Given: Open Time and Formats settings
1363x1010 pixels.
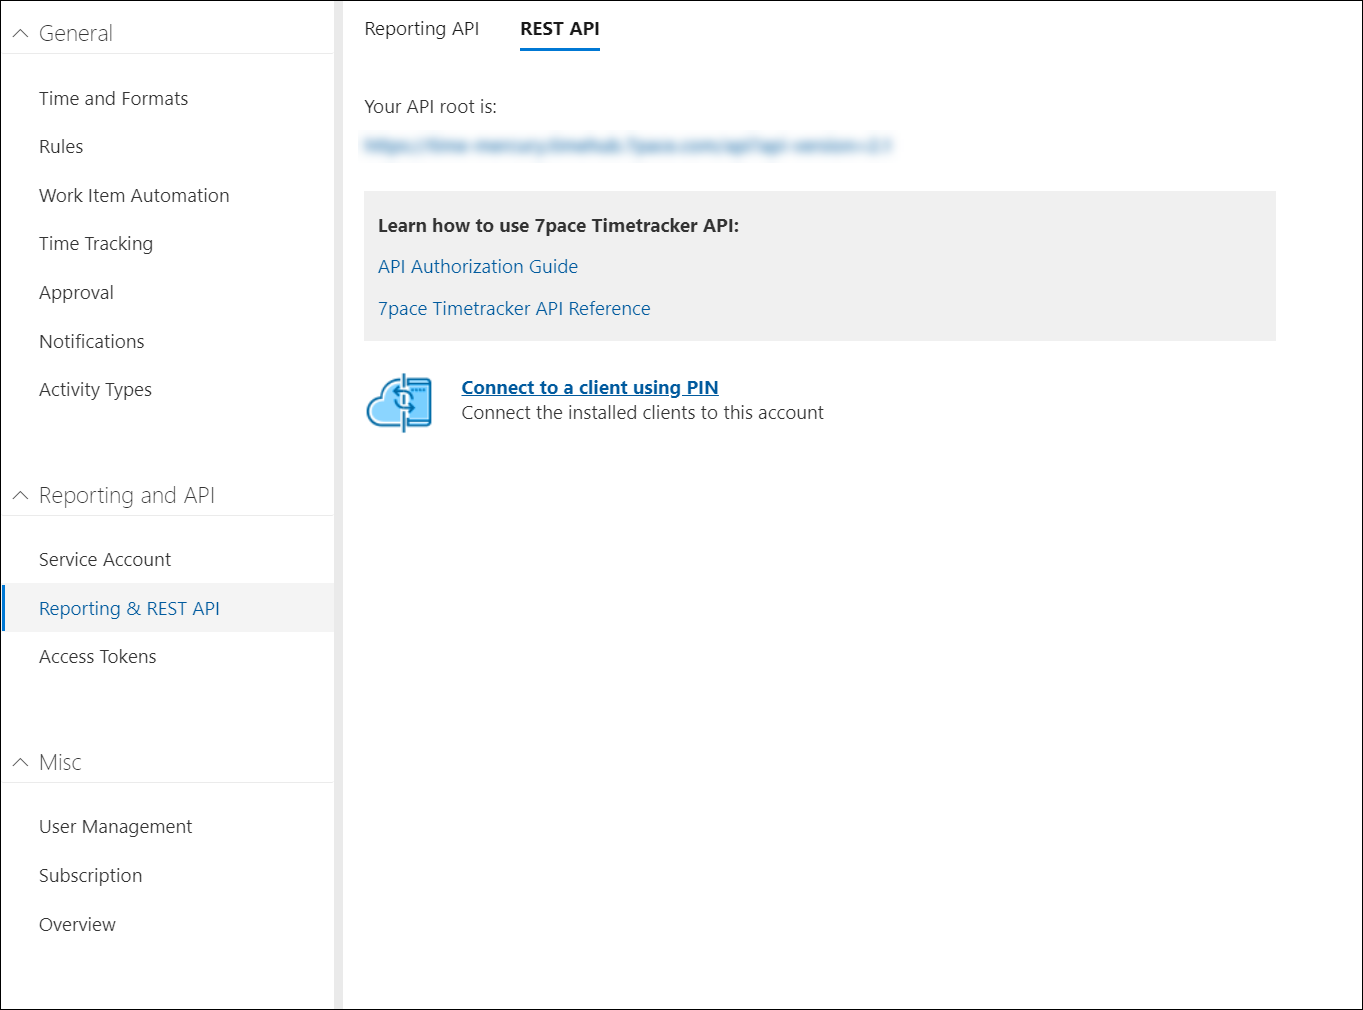Looking at the screenshot, I should [114, 98].
